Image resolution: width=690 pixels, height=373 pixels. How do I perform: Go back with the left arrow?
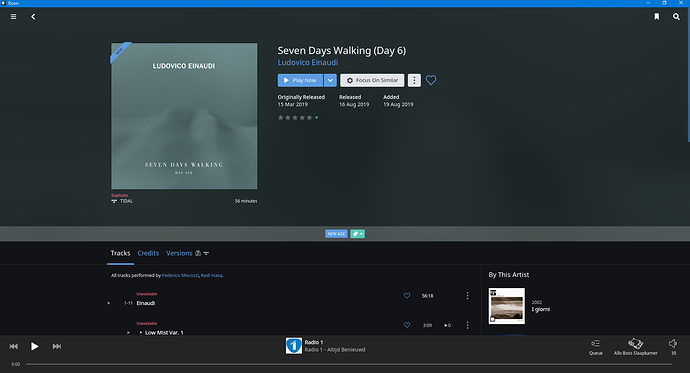point(33,17)
